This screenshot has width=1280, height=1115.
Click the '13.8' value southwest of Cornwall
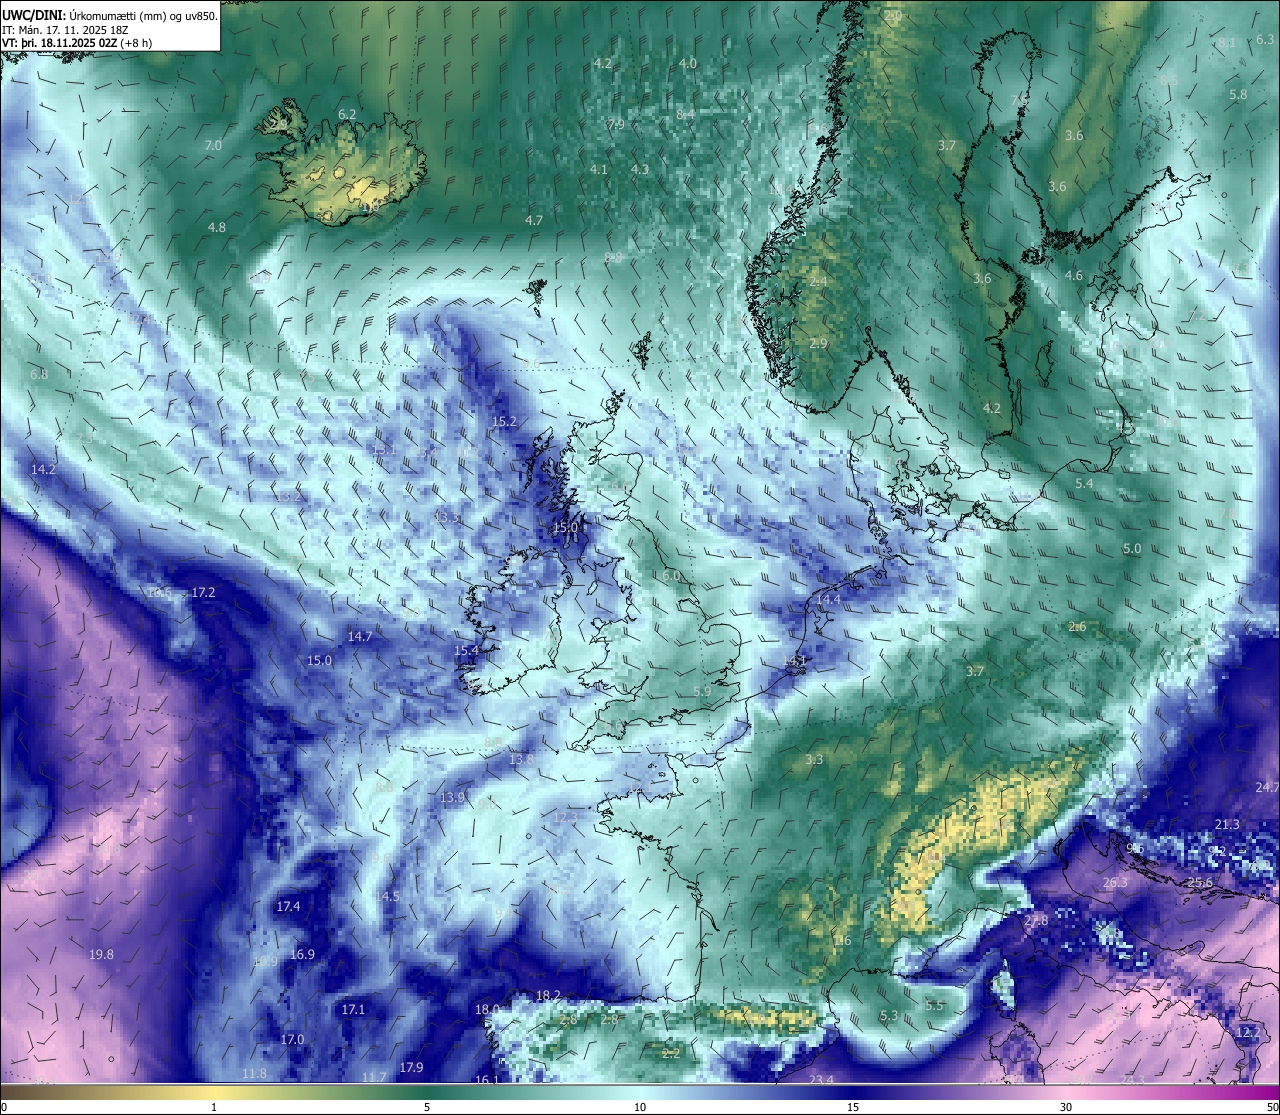pyautogui.click(x=521, y=760)
